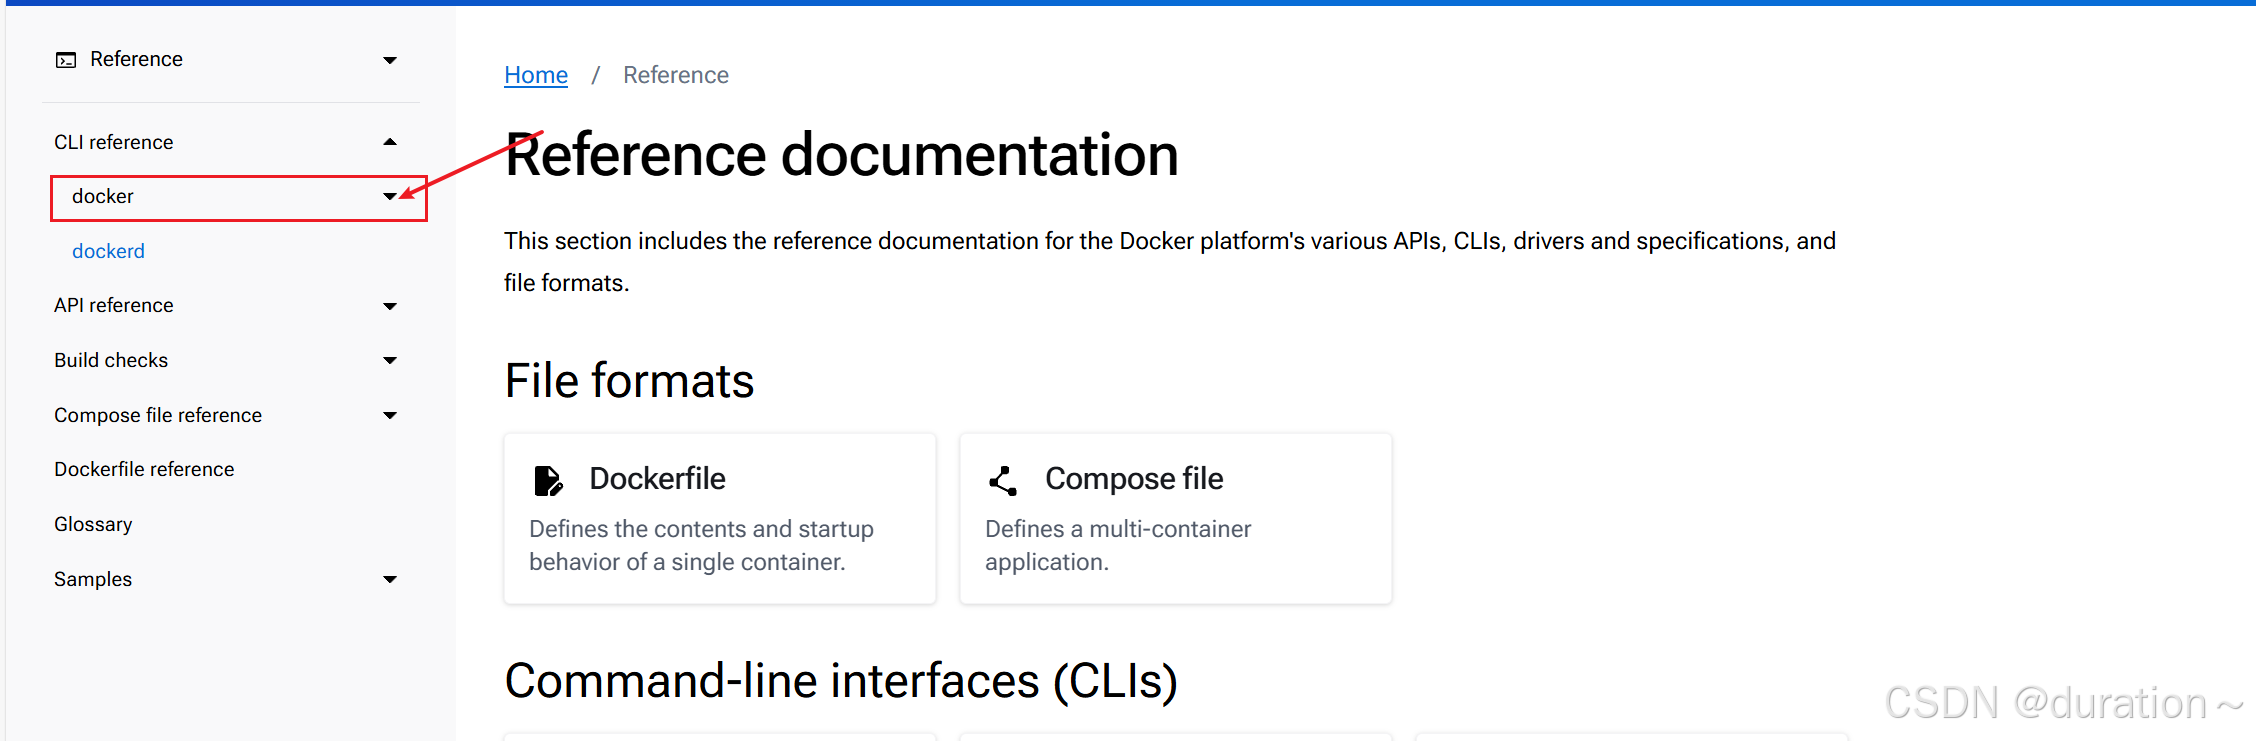Viewport: 2256px width, 741px height.
Task: Select the docker item in sidebar
Action: coord(238,197)
